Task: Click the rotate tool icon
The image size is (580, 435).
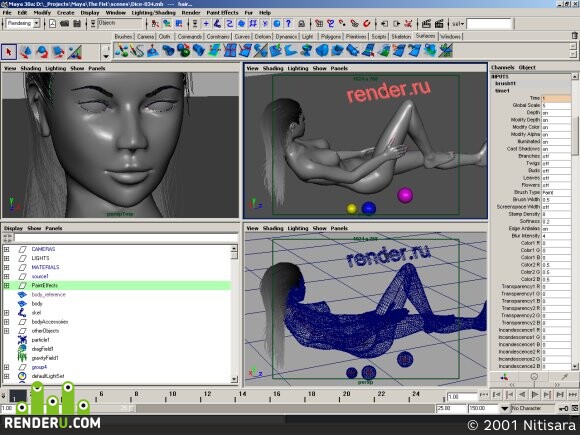Action: pos(41,52)
